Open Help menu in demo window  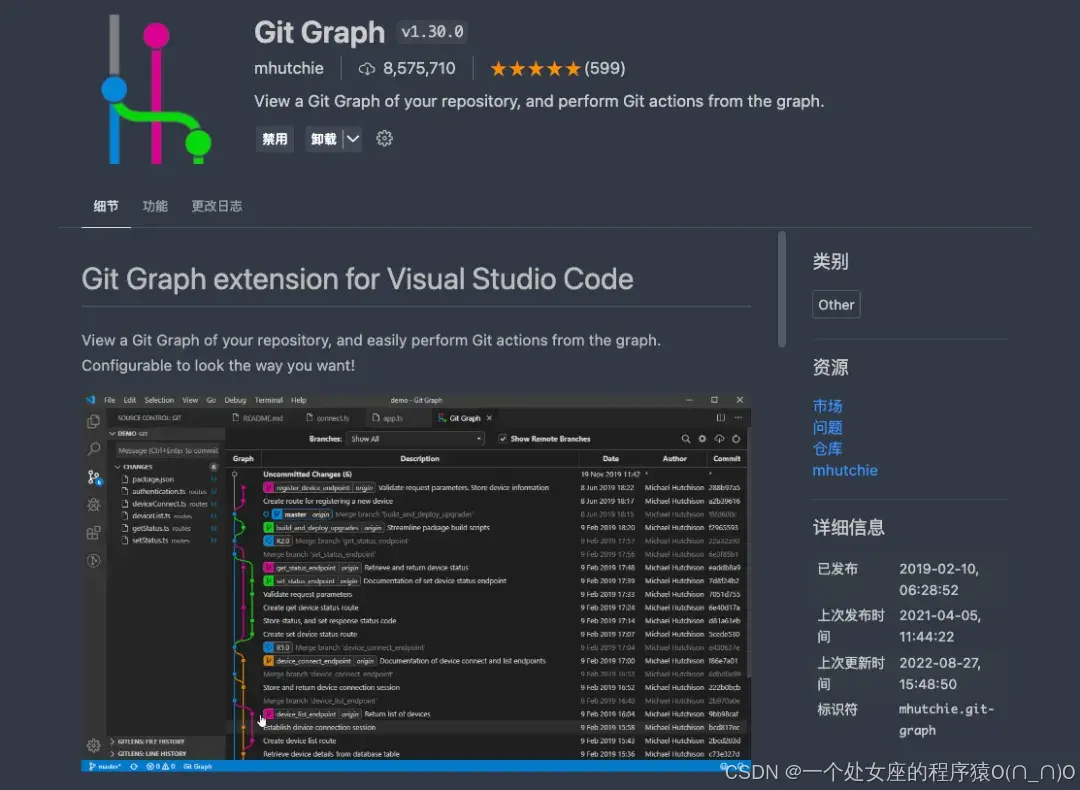(298, 400)
